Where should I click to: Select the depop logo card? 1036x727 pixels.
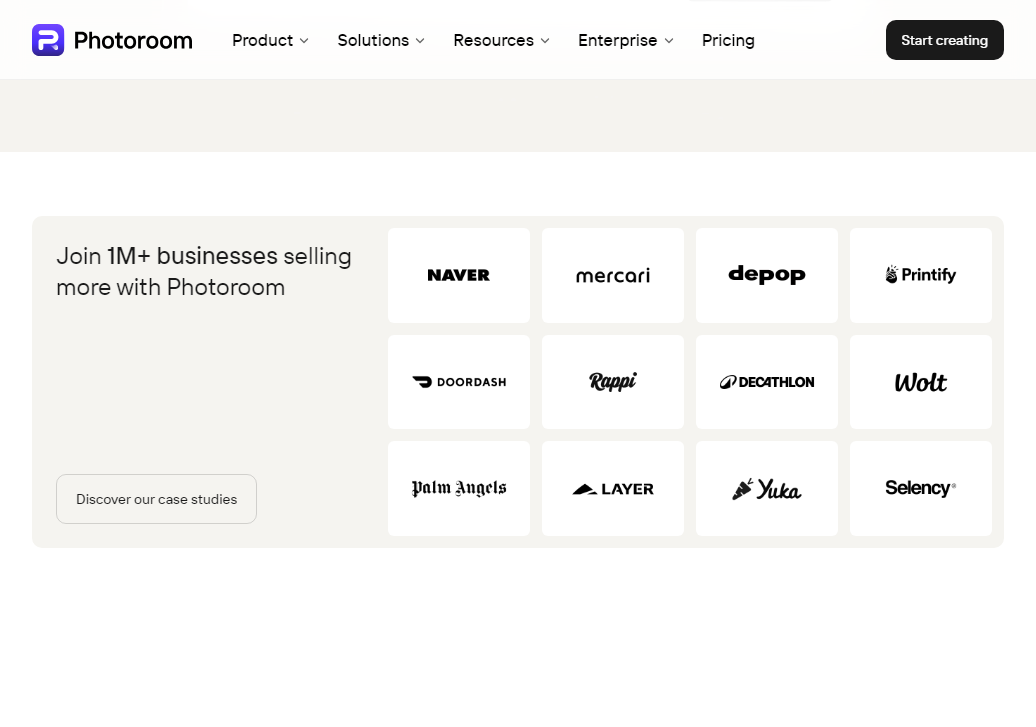(767, 276)
